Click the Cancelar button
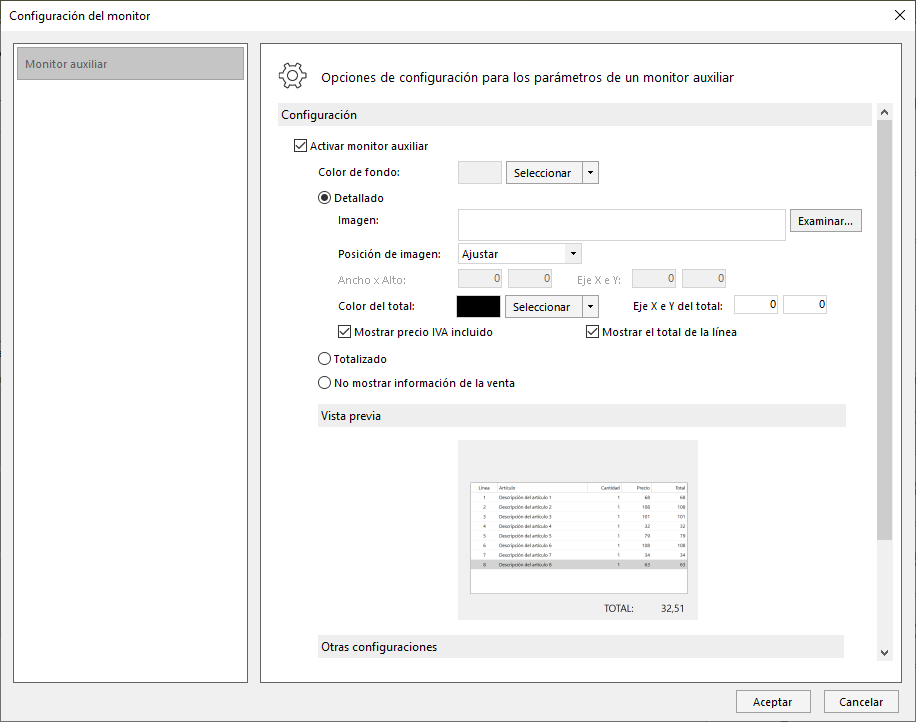The width and height of the screenshot is (916, 722). [x=861, y=702]
